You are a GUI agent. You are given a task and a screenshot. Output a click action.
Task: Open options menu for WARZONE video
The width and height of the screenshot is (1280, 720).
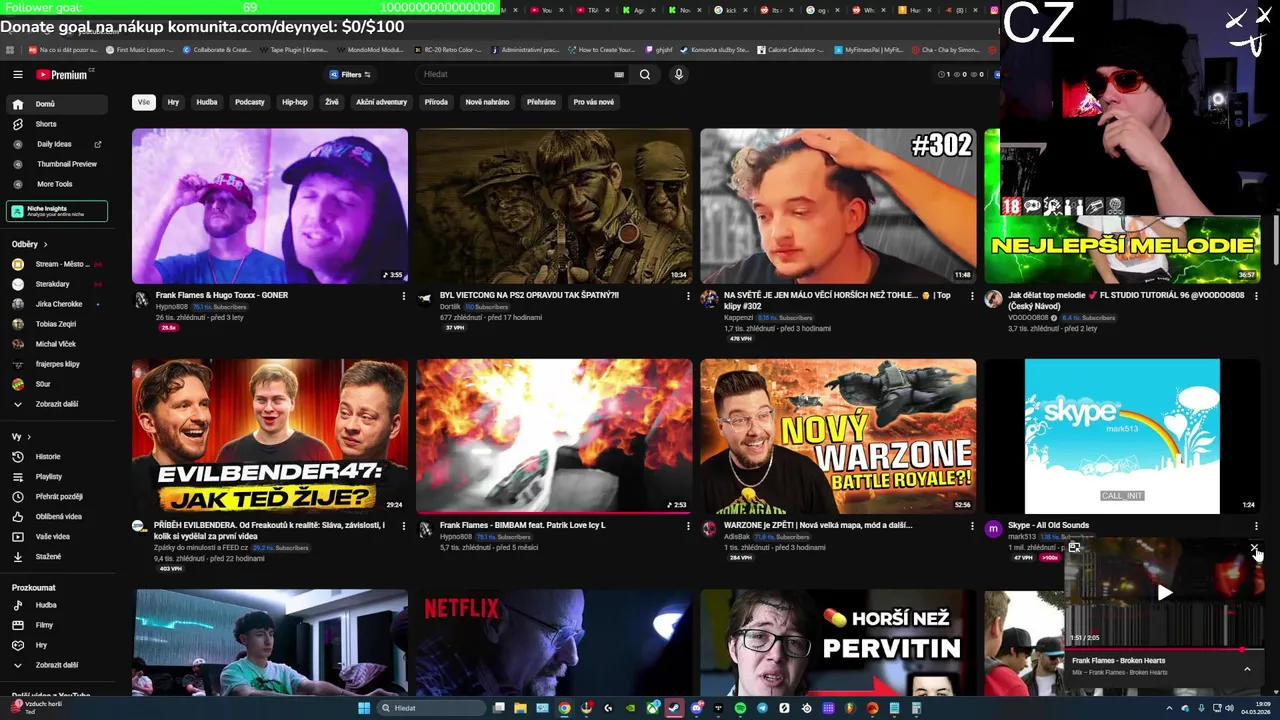[972, 526]
